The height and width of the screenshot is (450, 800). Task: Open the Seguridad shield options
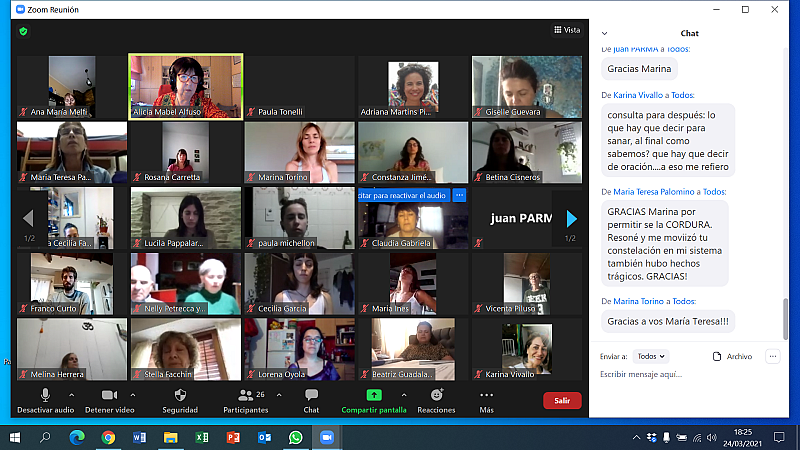[x=180, y=400]
